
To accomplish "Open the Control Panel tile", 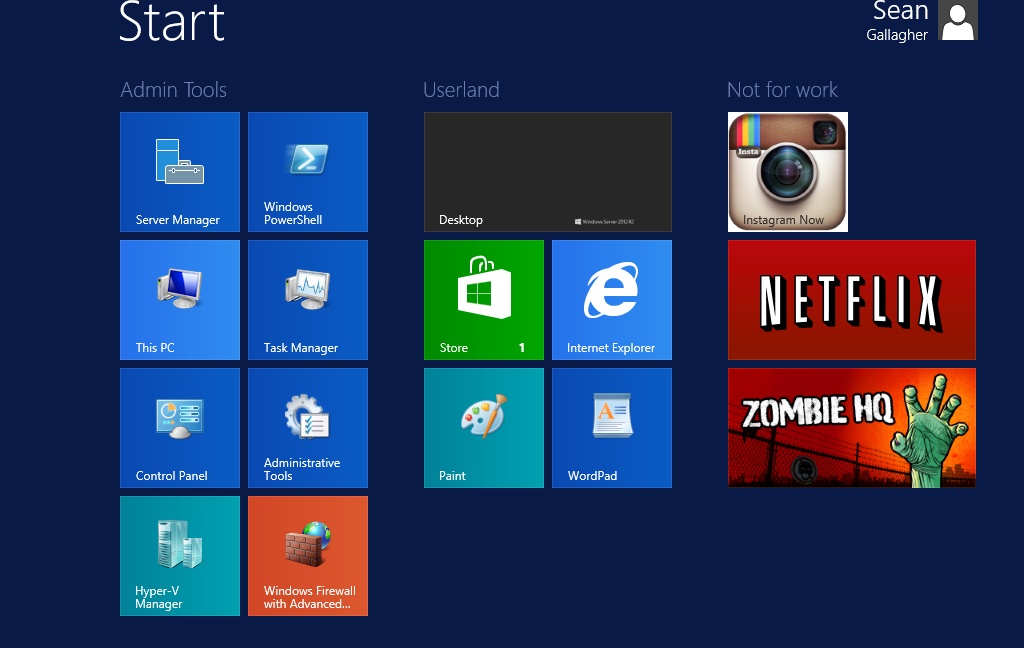I will (179, 428).
